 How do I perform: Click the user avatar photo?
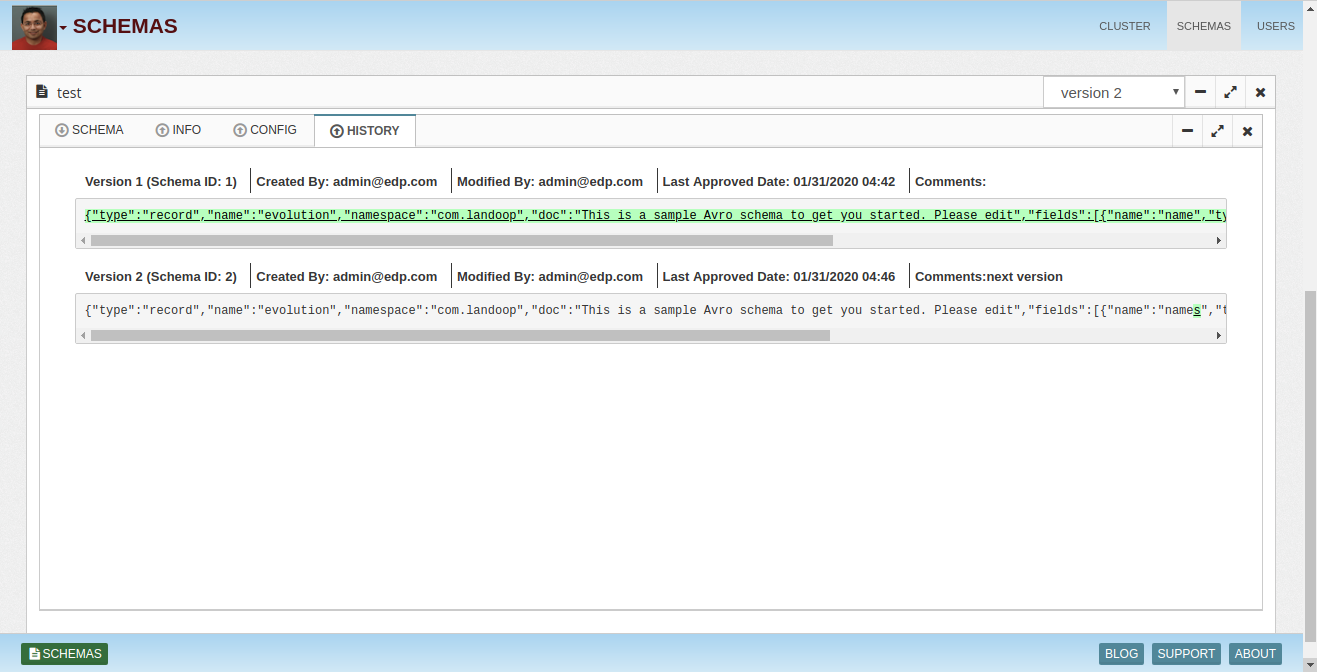click(x=34, y=27)
